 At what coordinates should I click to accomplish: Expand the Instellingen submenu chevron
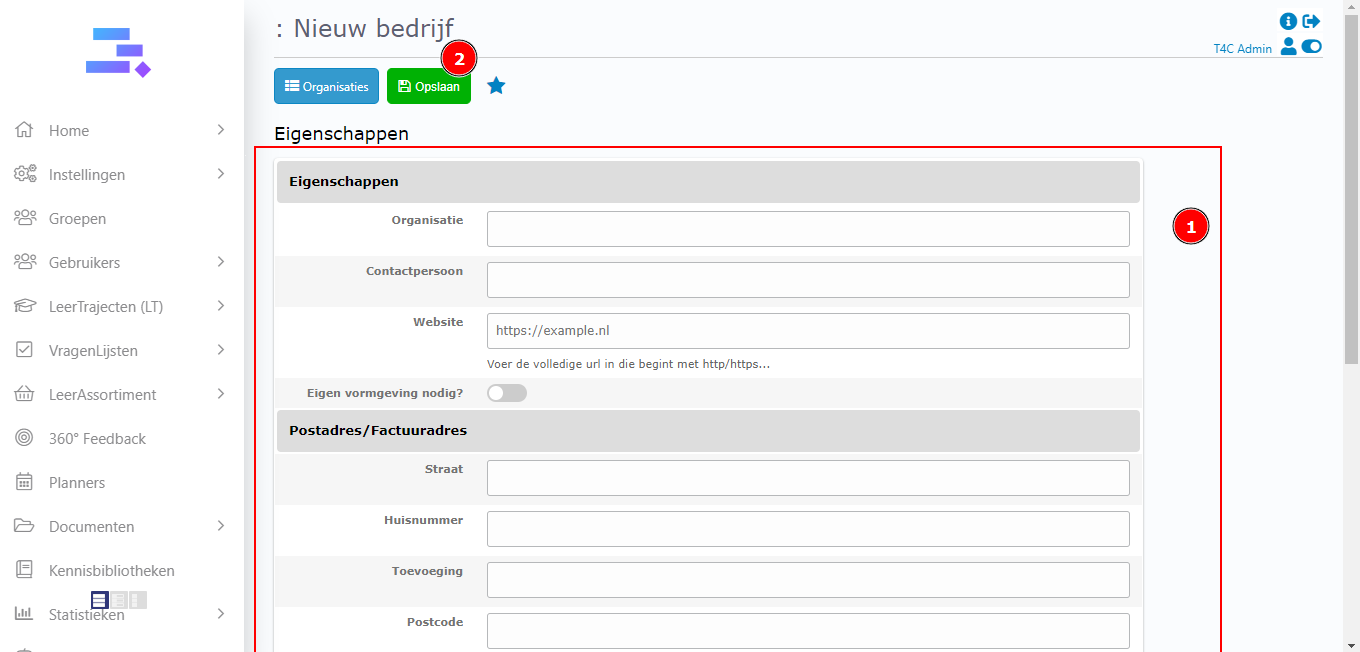point(220,174)
